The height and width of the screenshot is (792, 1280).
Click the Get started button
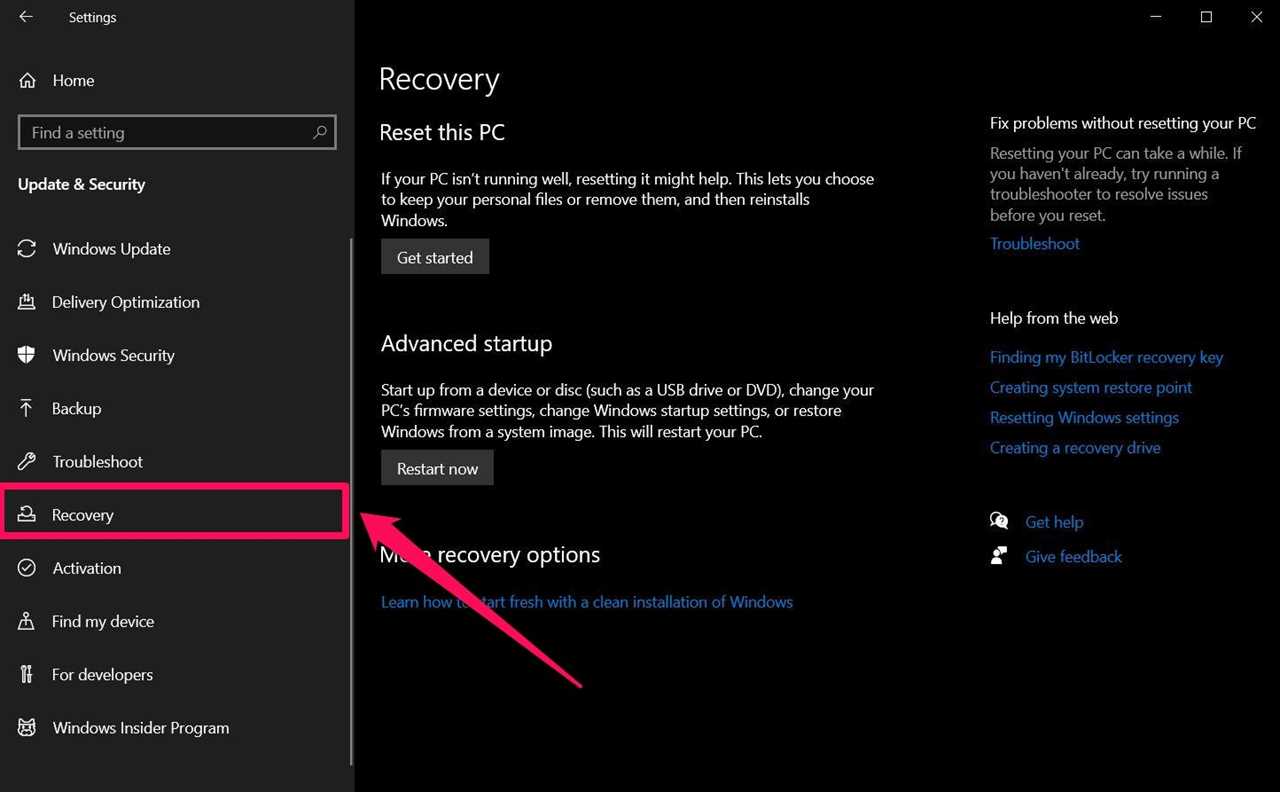point(434,256)
